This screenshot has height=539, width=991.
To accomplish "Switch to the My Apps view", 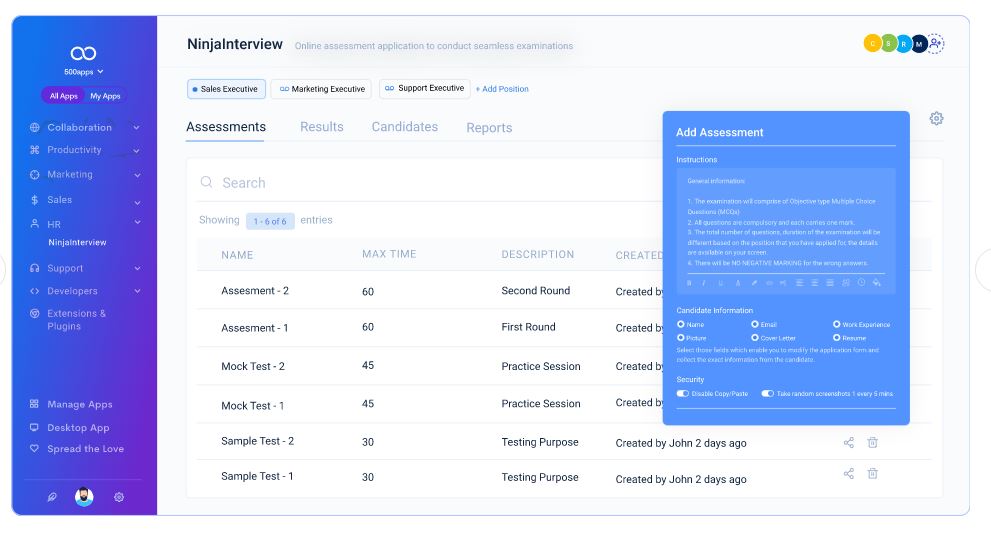I will [x=105, y=96].
